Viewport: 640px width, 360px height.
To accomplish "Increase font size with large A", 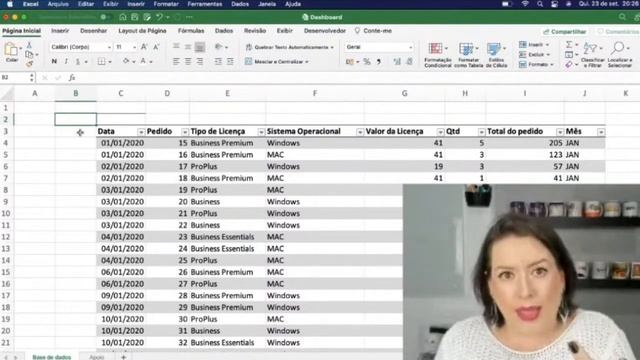I will coord(144,47).
